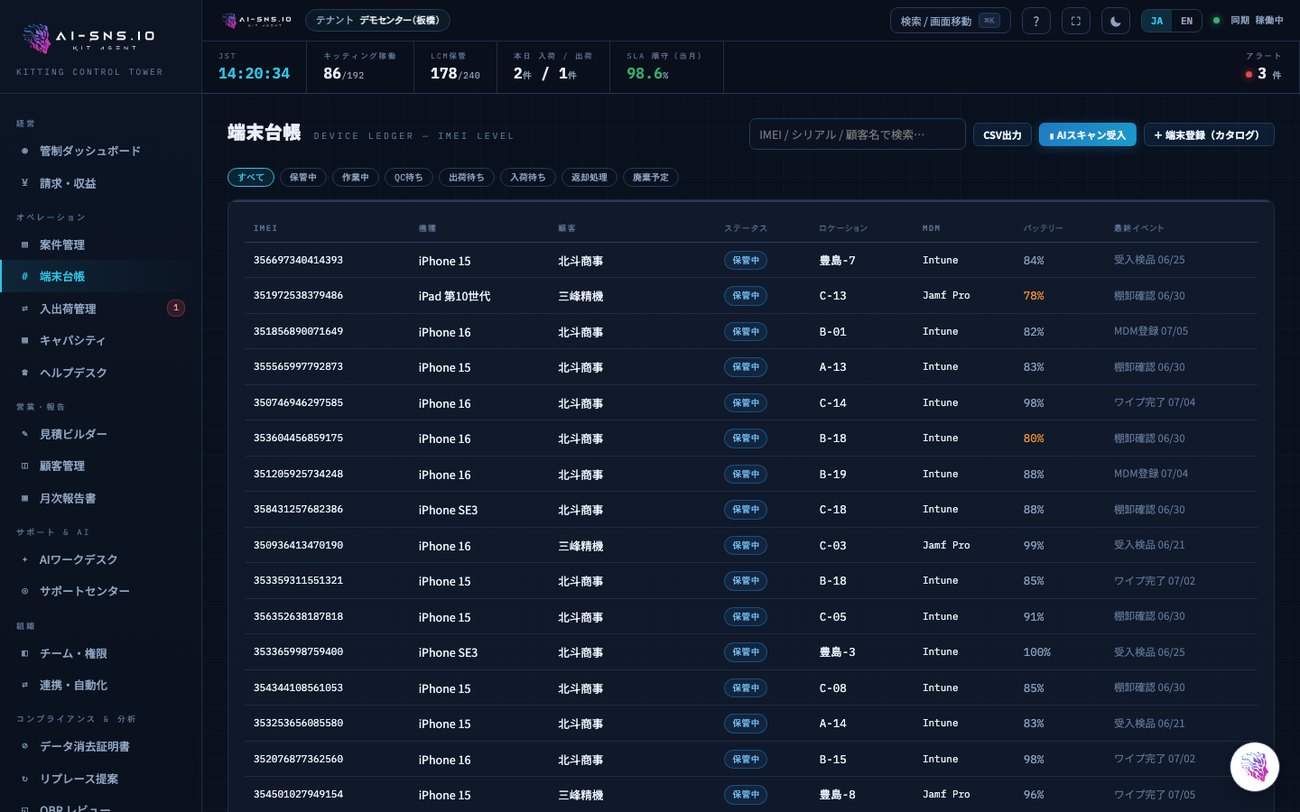
Task: Filter by the 保管中 tab
Action: pyautogui.click(x=303, y=177)
